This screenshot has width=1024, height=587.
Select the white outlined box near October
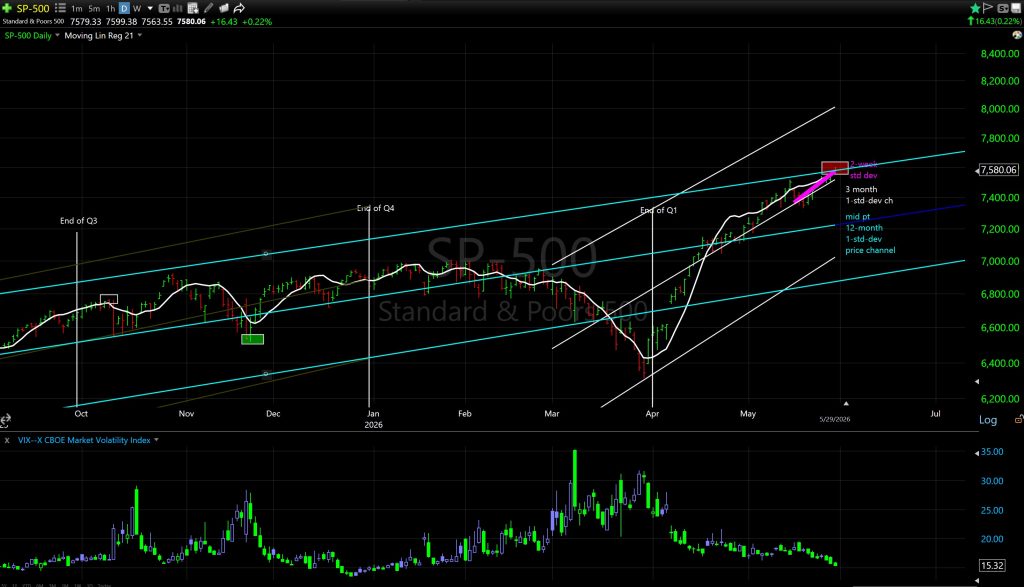click(109, 299)
